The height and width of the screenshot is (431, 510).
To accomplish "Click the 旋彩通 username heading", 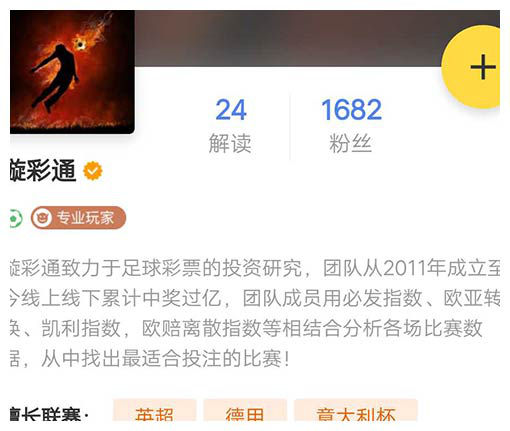I will click(x=43, y=170).
